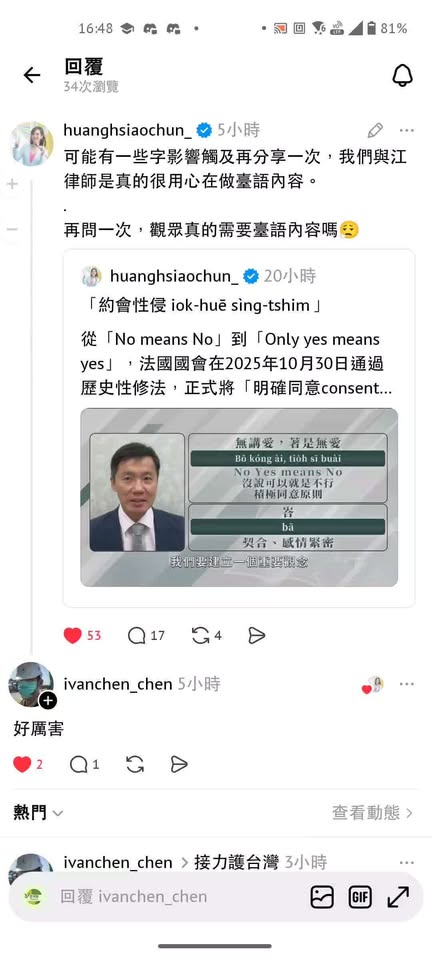
Task: Add a GIF to the reply
Action: point(360,897)
